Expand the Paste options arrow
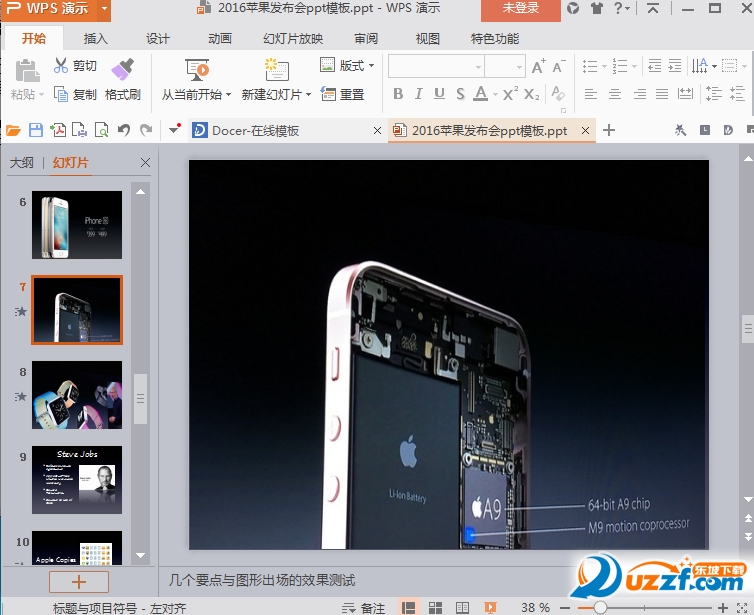The width and height of the screenshot is (754, 615). 41,94
